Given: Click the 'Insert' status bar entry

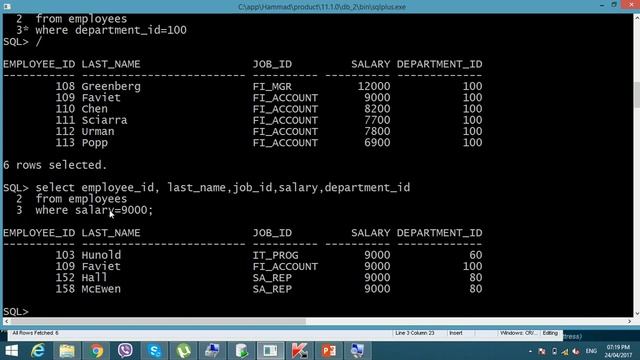Looking at the screenshot, I should [456, 333].
